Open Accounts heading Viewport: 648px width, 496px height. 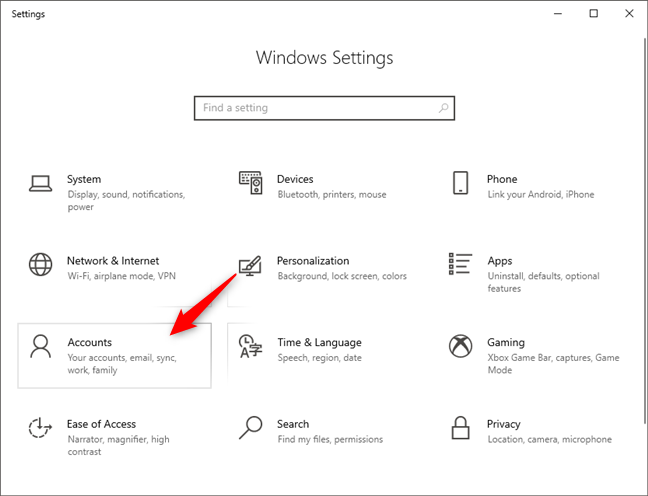pos(90,342)
